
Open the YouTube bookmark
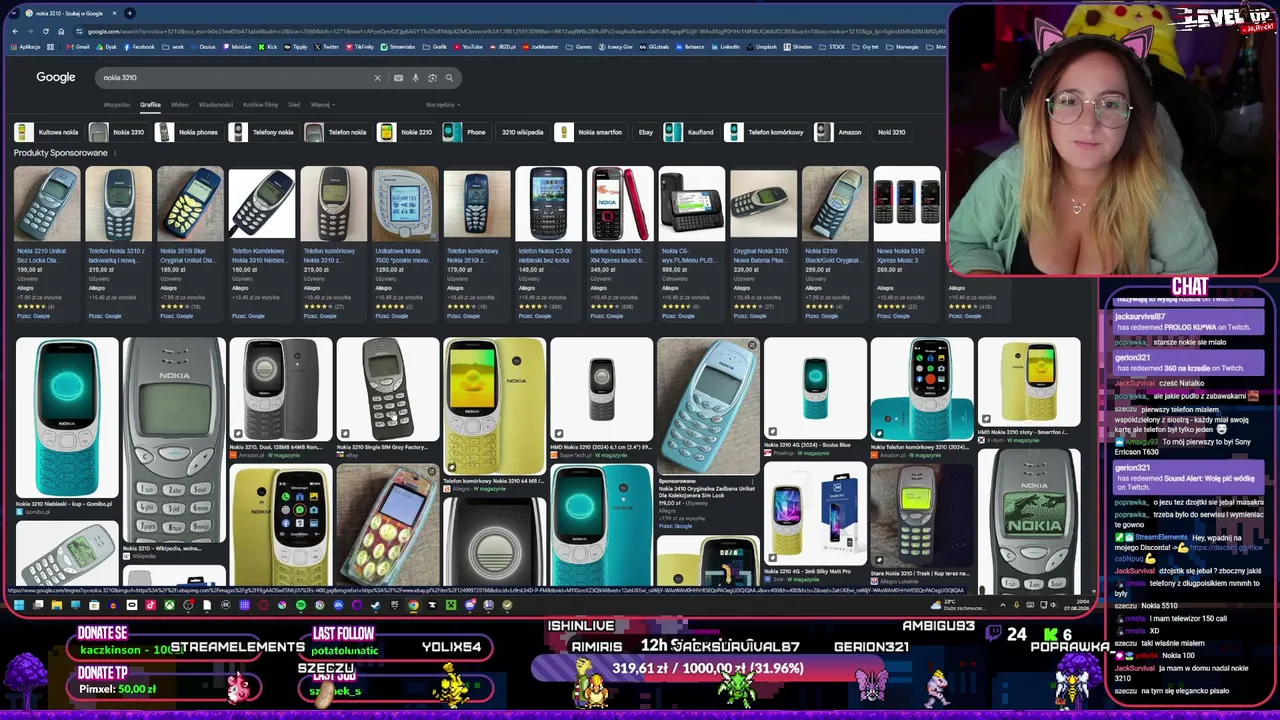click(470, 47)
